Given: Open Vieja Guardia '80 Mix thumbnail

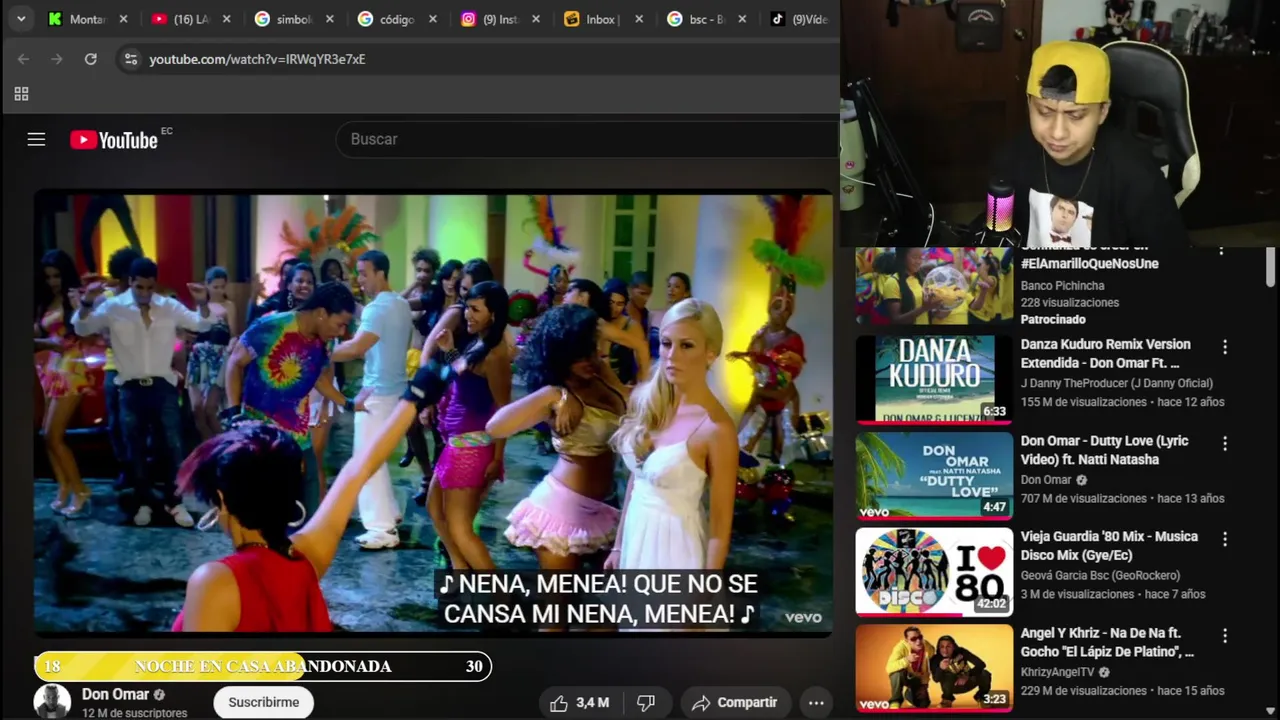Looking at the screenshot, I should coord(934,572).
